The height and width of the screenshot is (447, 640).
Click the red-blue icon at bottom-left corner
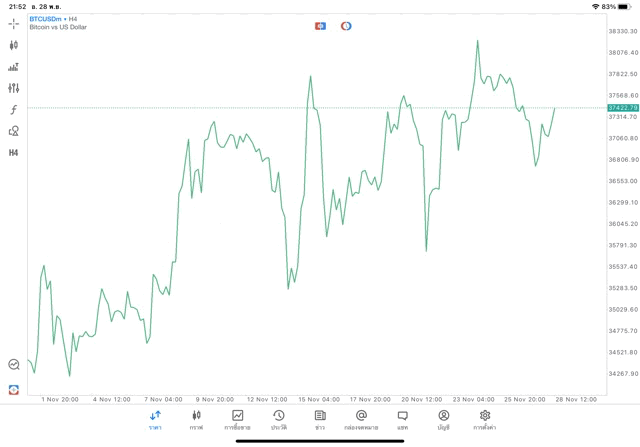13,389
